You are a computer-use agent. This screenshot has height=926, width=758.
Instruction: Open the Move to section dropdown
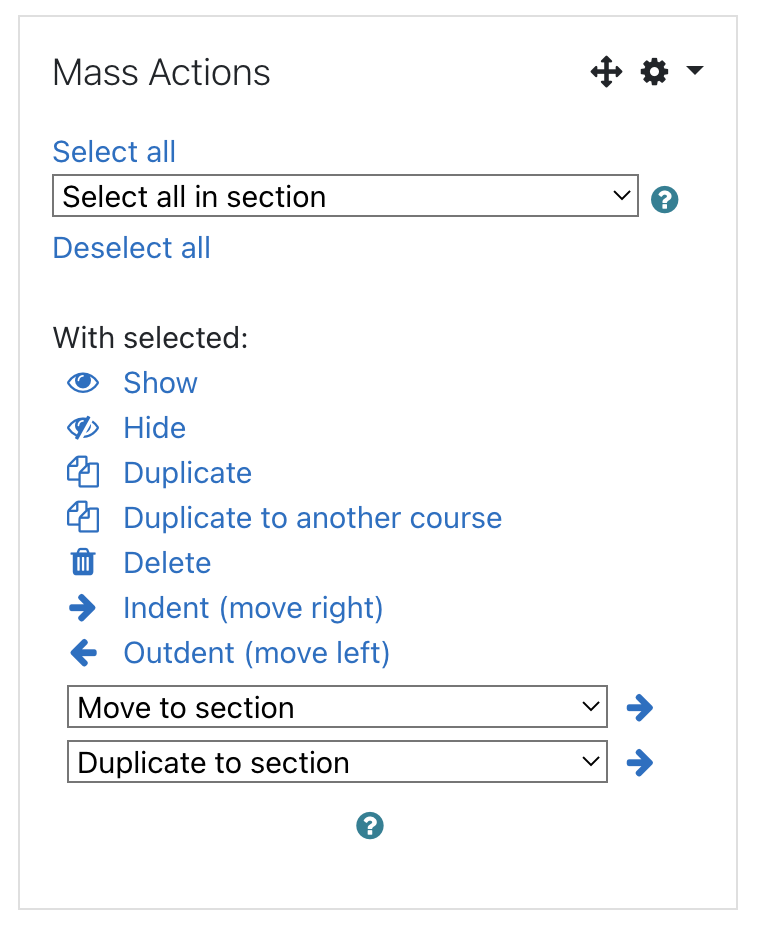point(337,707)
